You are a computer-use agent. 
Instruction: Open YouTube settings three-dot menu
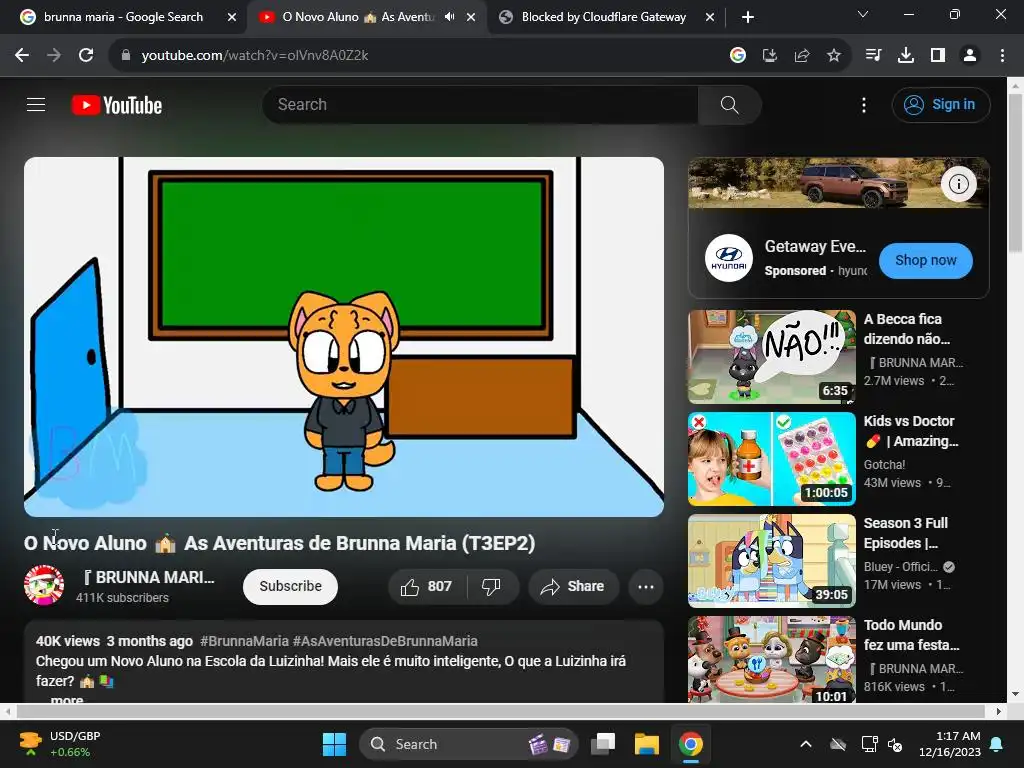(x=864, y=105)
